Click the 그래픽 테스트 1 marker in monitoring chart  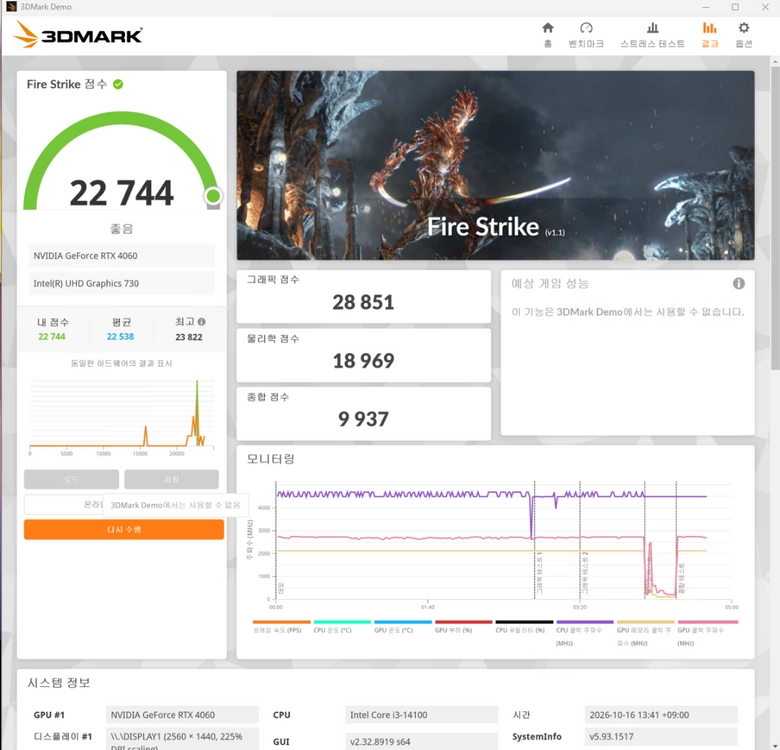pos(539,572)
